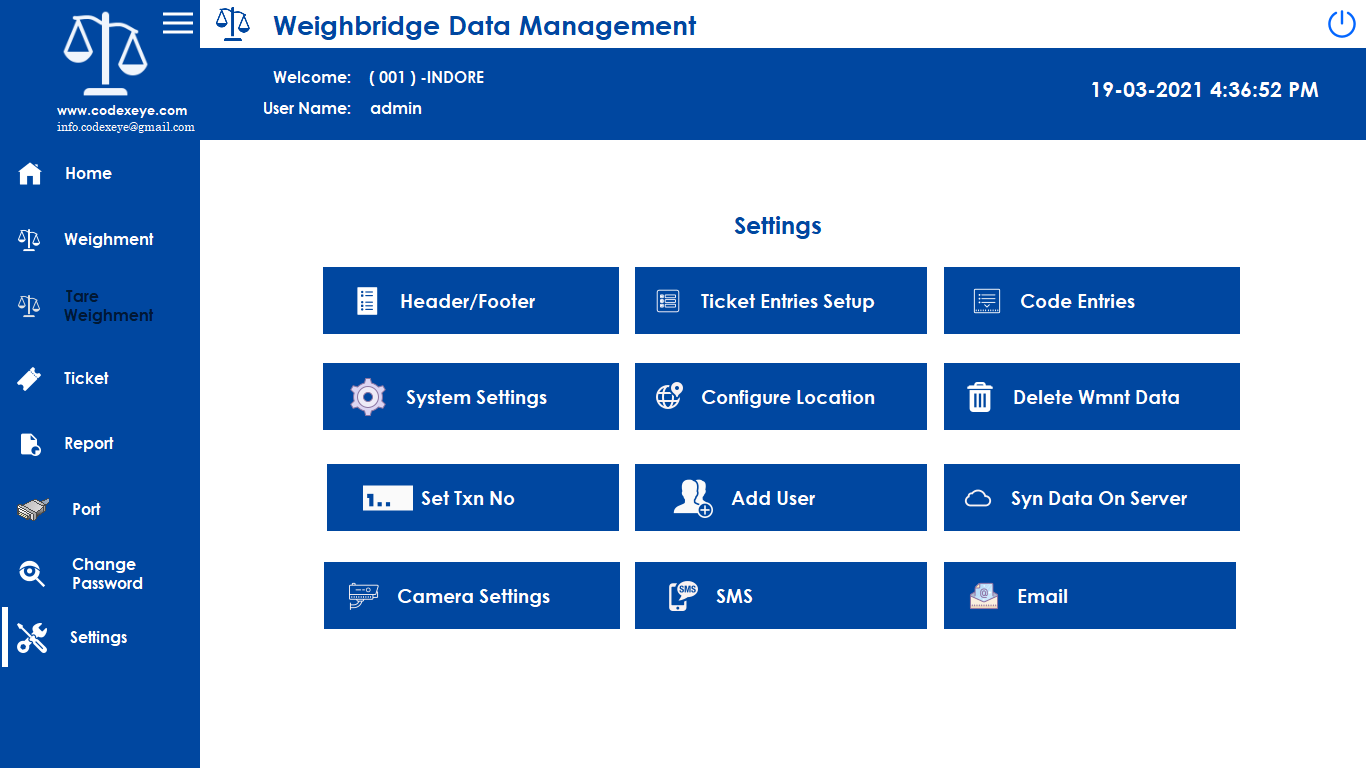Open Report from the sidebar menu
This screenshot has height=768, width=1366.
pos(89,444)
